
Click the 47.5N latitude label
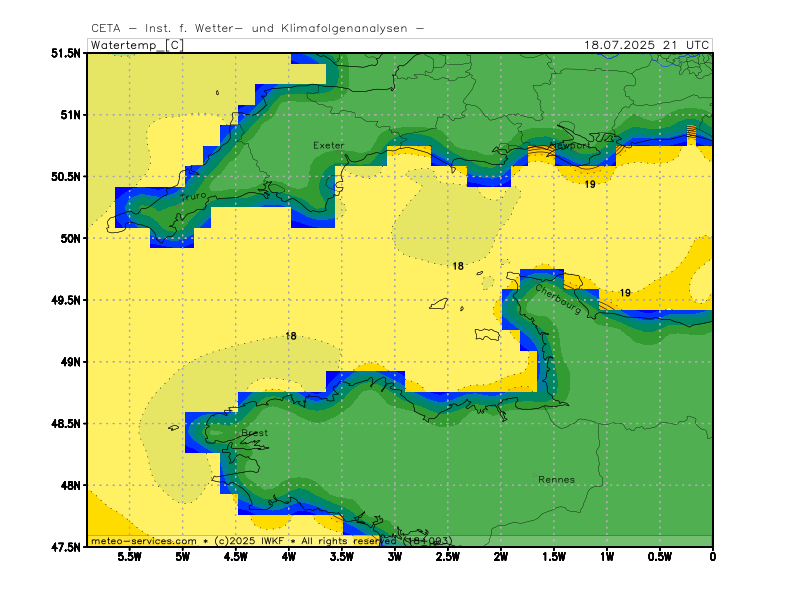pos(66,547)
